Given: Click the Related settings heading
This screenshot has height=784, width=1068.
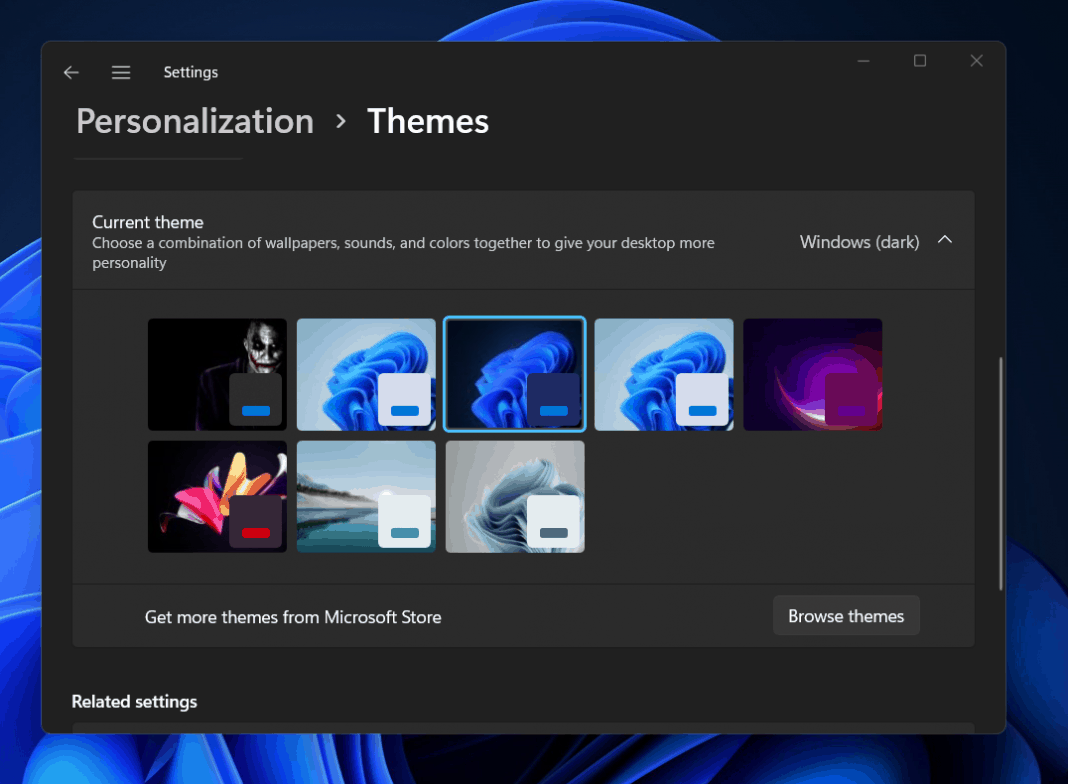Looking at the screenshot, I should [x=134, y=701].
